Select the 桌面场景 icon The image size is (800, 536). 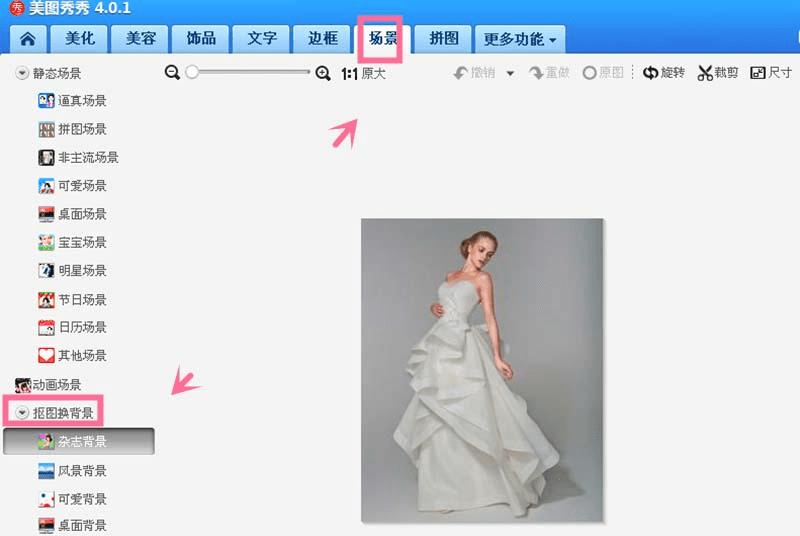pos(46,214)
